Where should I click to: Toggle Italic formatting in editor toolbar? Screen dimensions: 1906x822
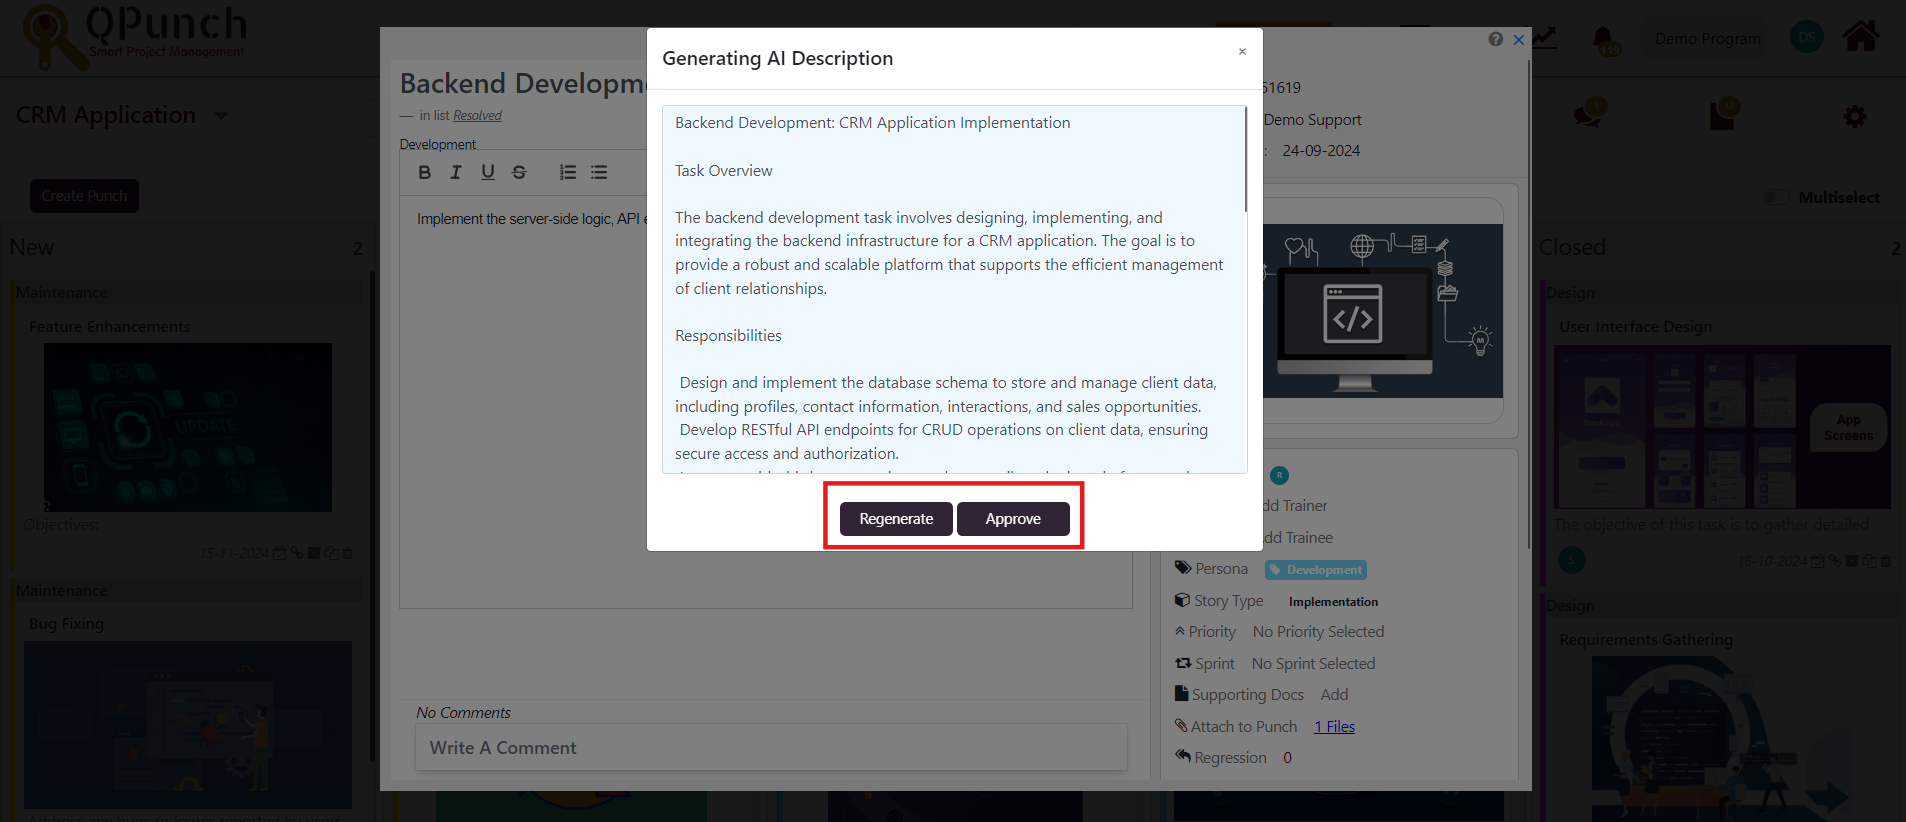coord(456,172)
